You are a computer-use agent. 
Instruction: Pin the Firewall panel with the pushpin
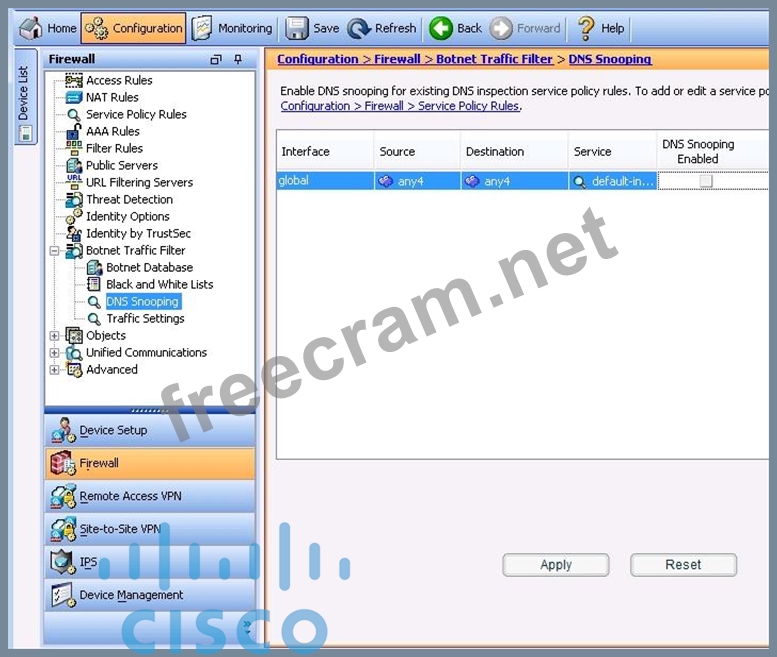[x=238, y=60]
